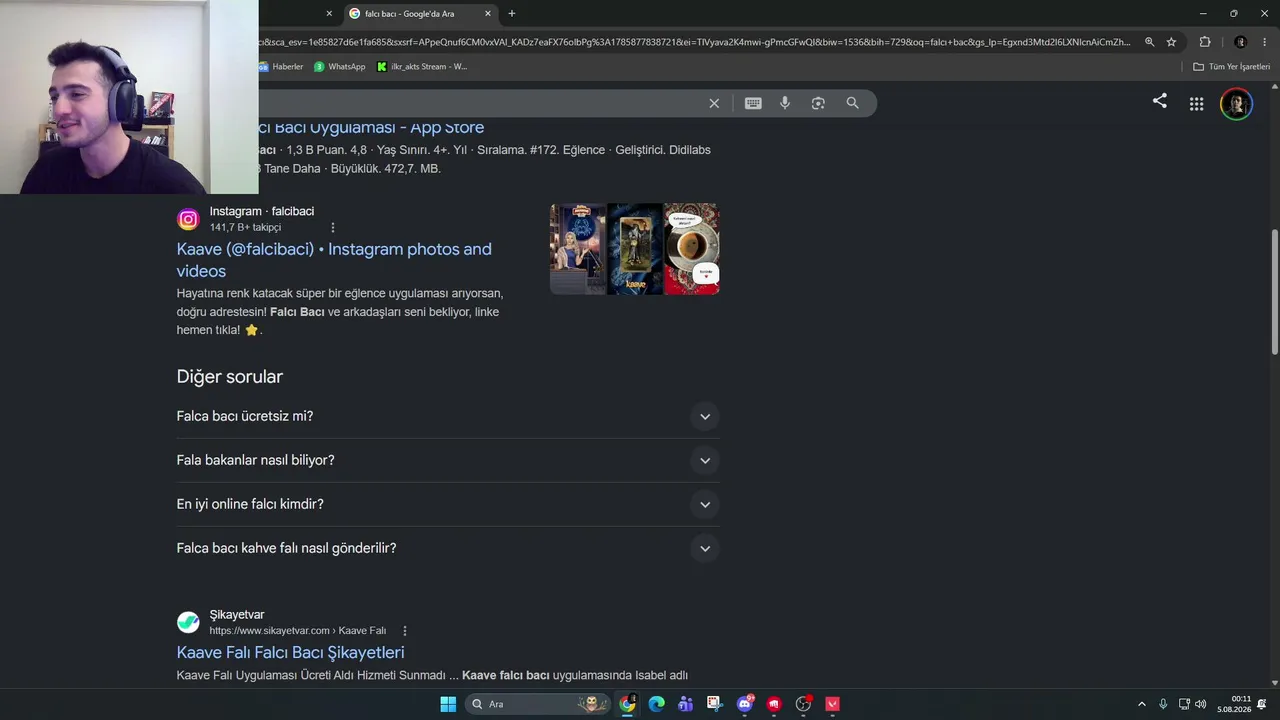Open the Google account avatar menu
The image size is (1280, 720).
[1236, 104]
